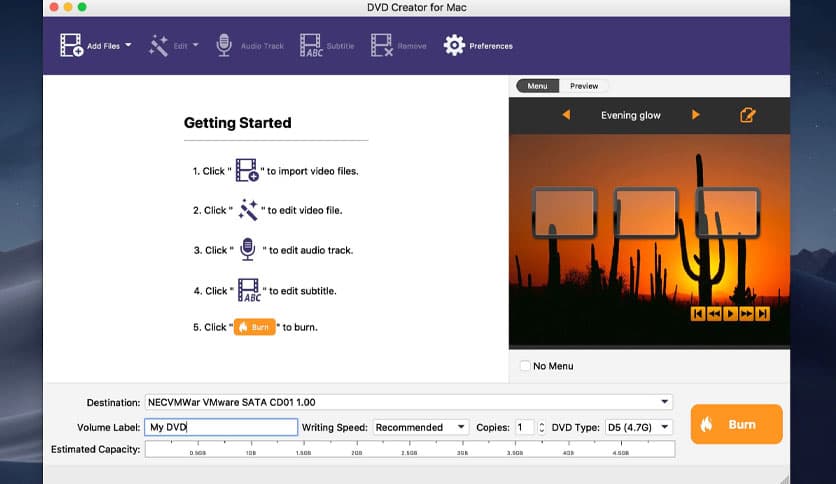Open the Add Files dropdown arrow
836x484 pixels.
point(128,45)
